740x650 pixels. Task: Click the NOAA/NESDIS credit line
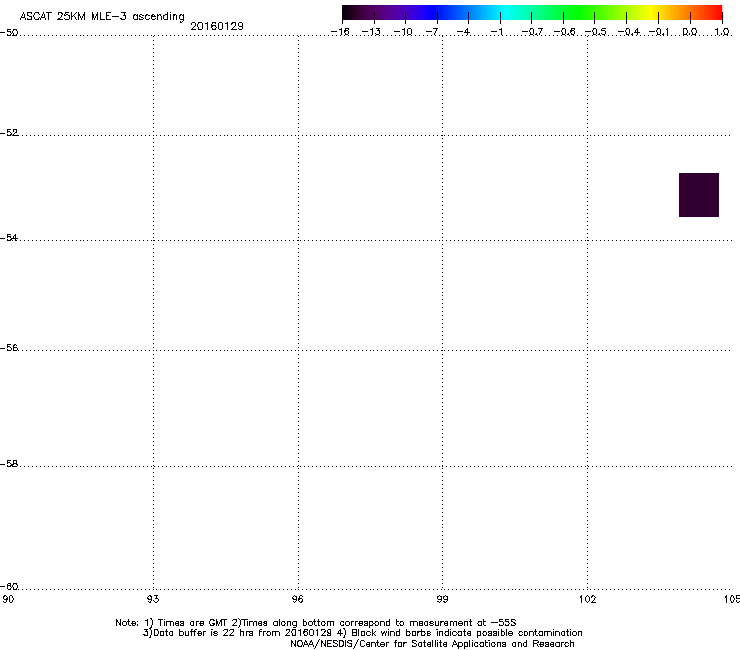(432, 644)
